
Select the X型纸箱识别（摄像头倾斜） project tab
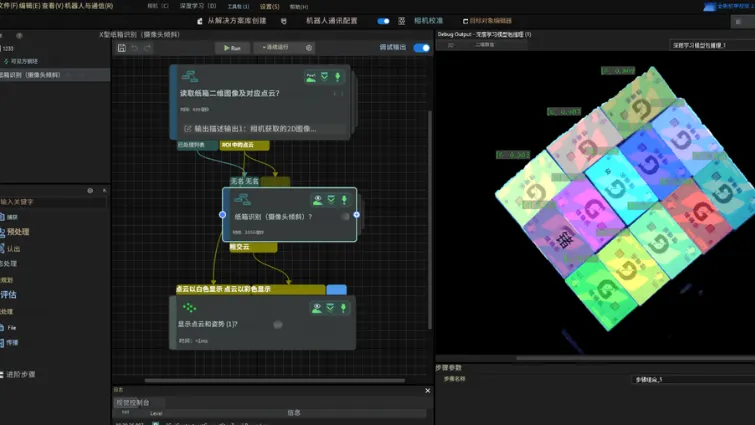[139, 35]
